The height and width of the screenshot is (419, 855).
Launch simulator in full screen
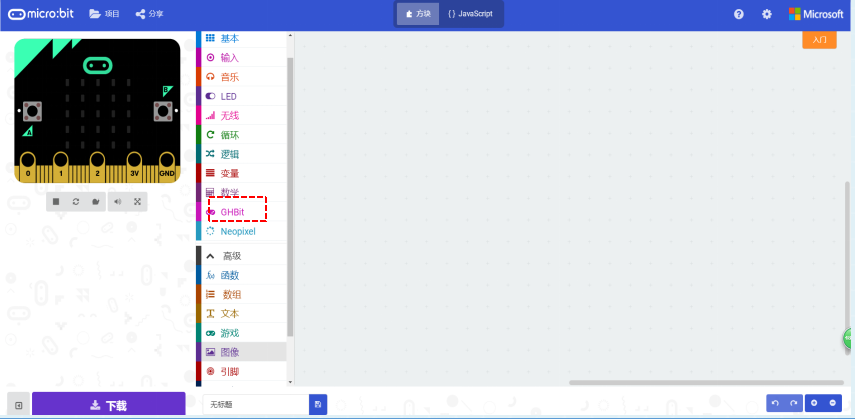coord(137,202)
